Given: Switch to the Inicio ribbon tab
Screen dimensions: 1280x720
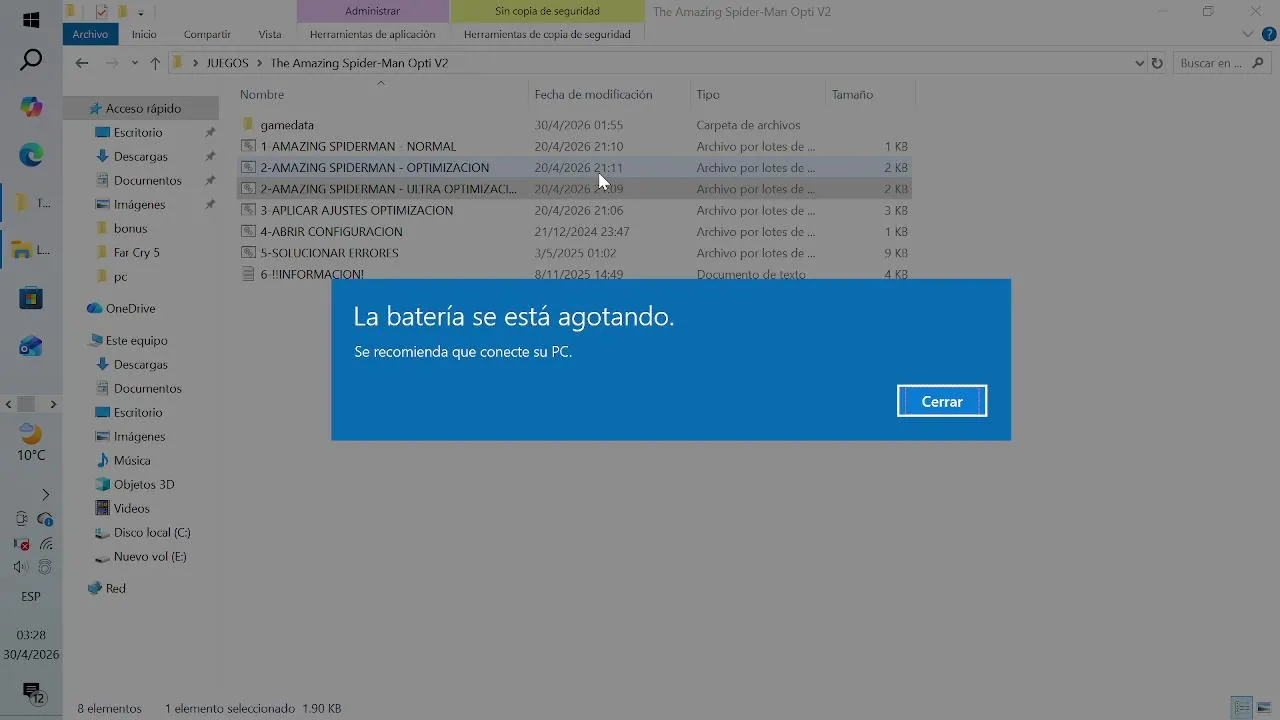Looking at the screenshot, I should point(144,34).
